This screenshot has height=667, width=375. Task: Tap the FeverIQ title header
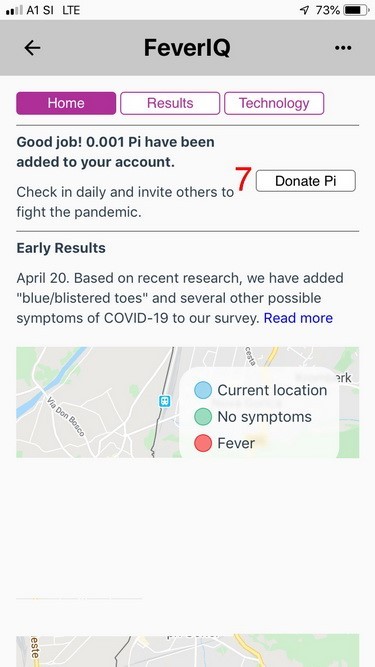(x=187, y=48)
